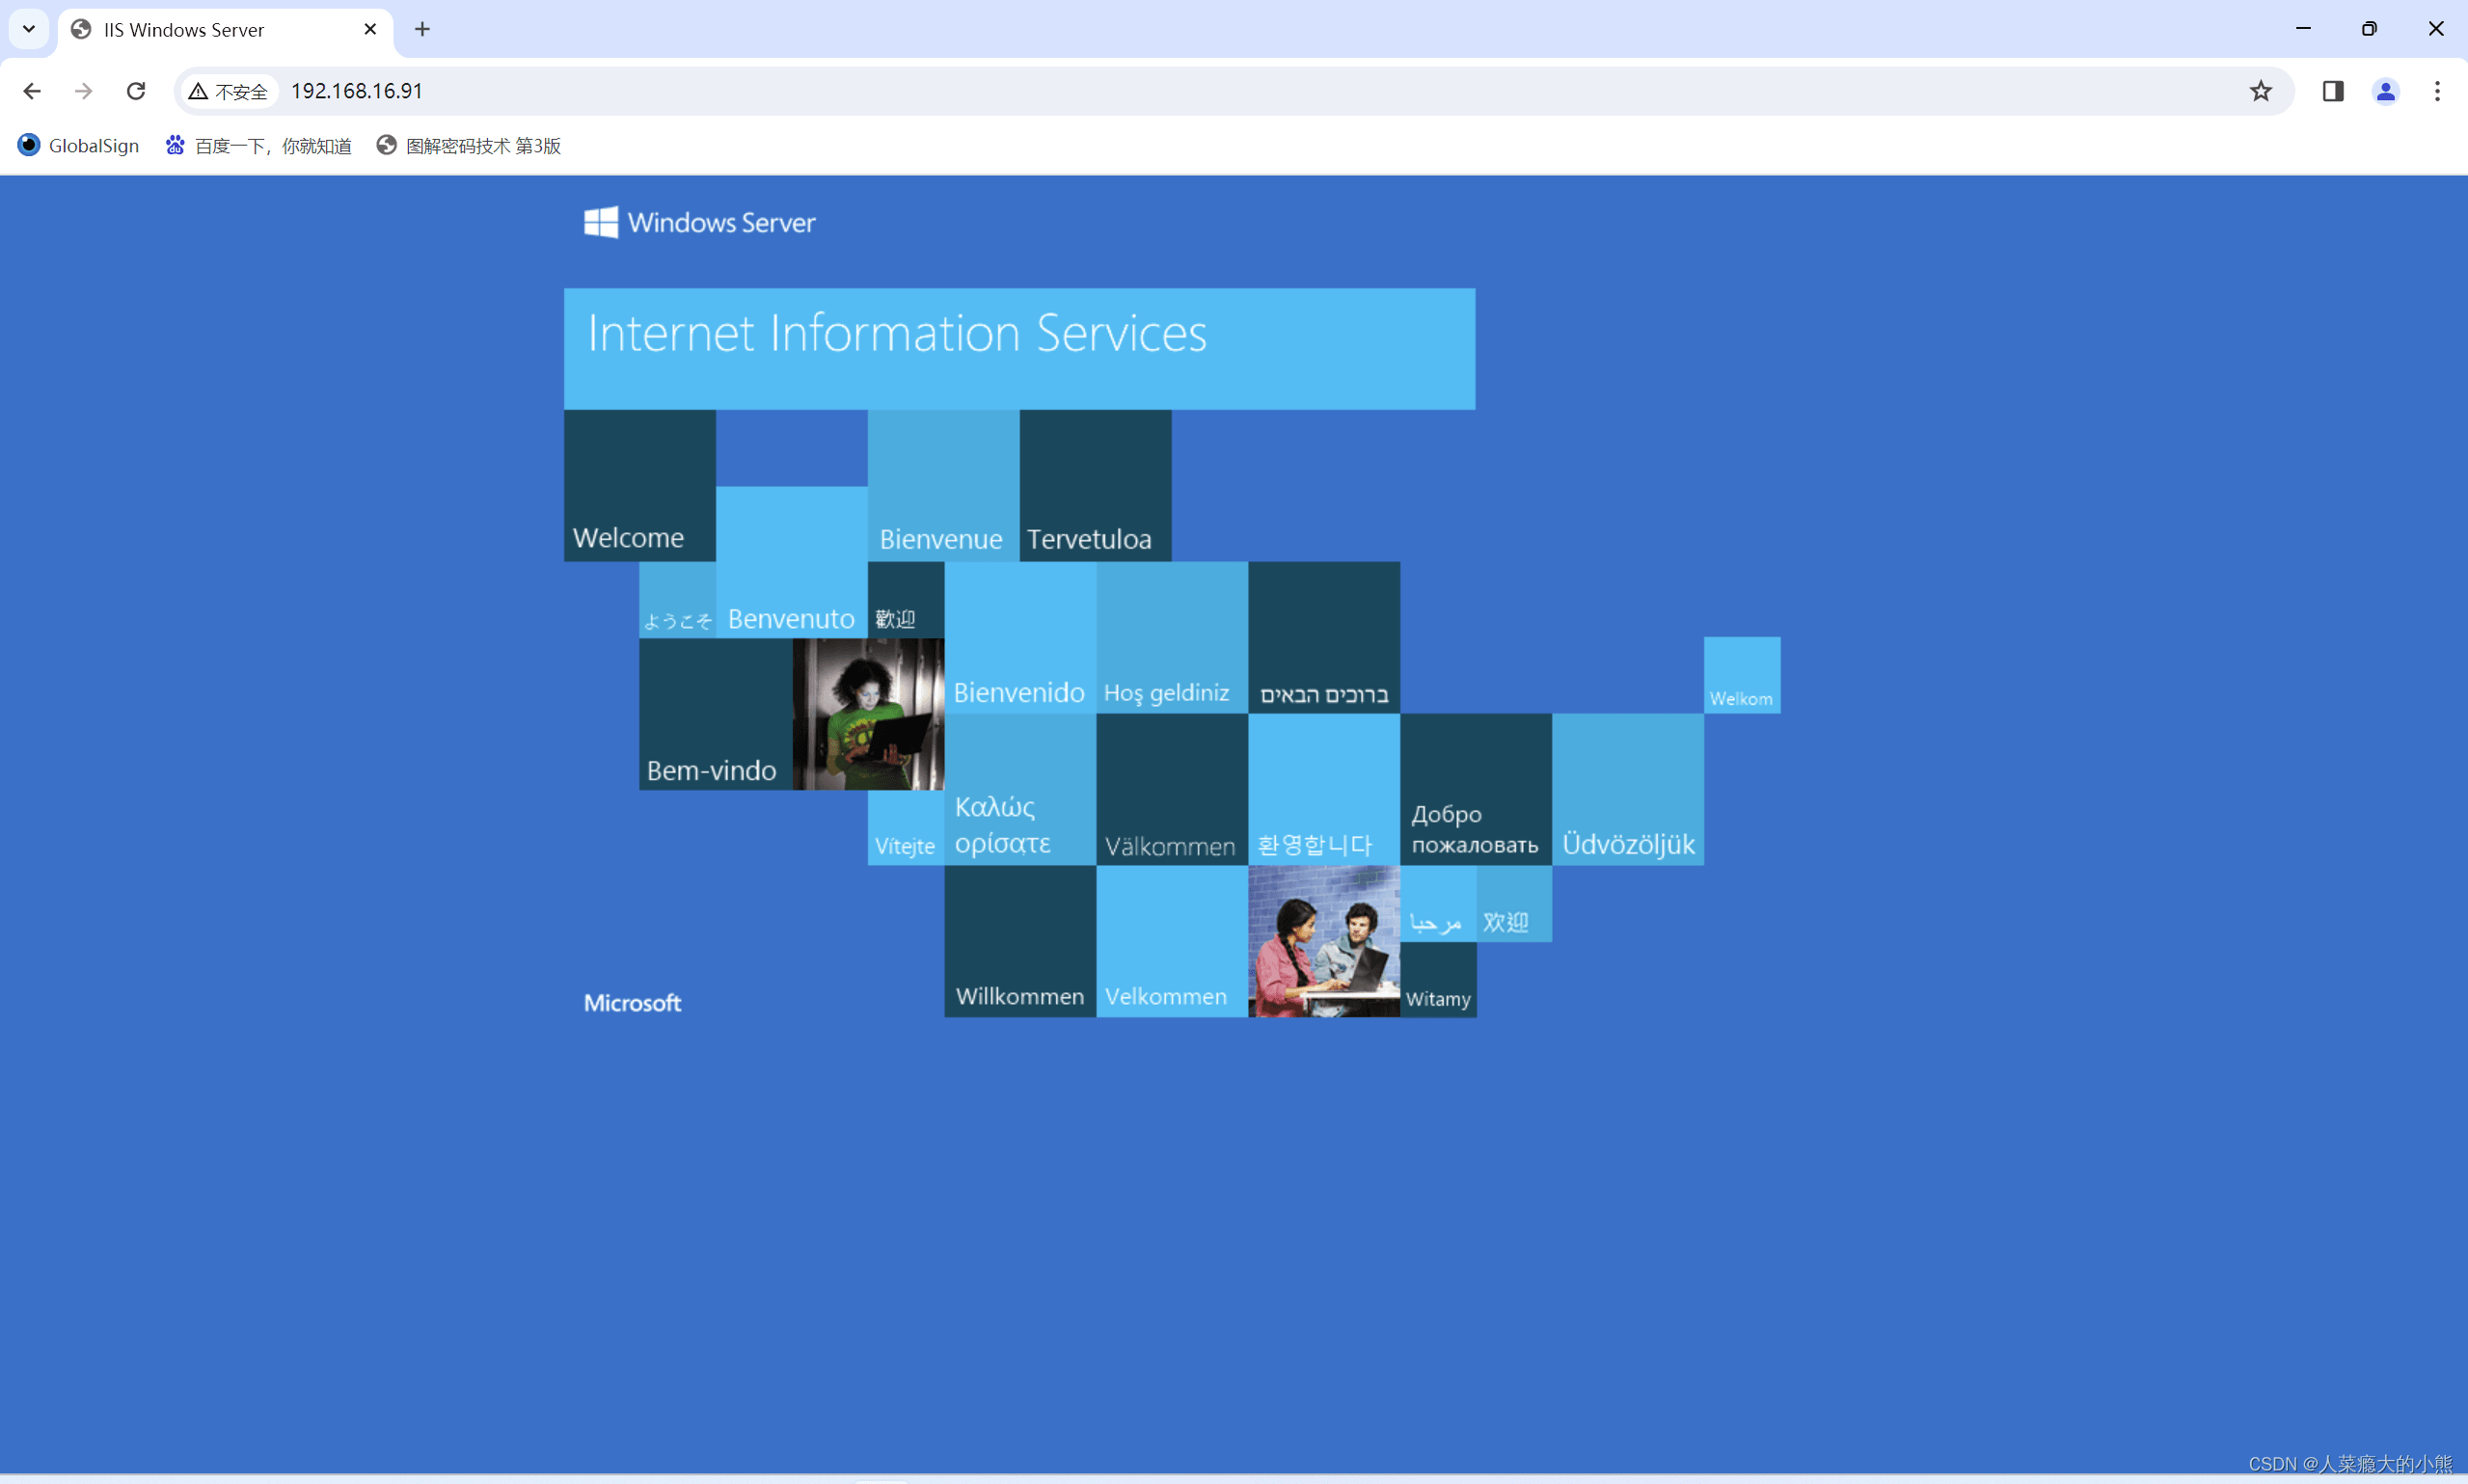
Task: Close the IIS Windows Server tab
Action: [x=370, y=29]
